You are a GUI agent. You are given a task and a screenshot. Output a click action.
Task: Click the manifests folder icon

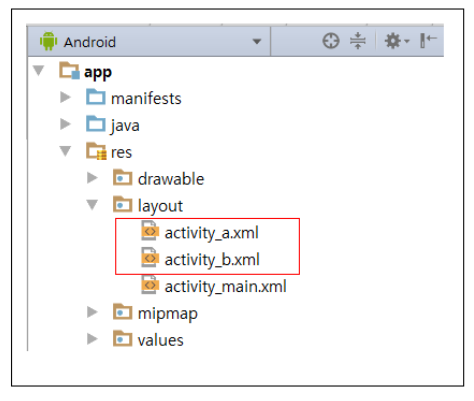pos(96,97)
